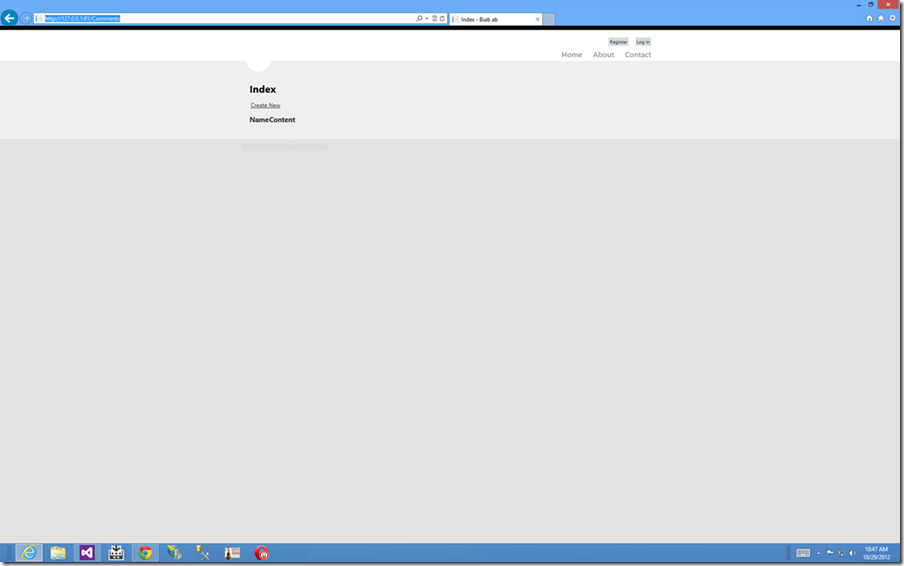Open the Tools gear menu
Viewport: 904px width, 566px height.
pos(892,18)
